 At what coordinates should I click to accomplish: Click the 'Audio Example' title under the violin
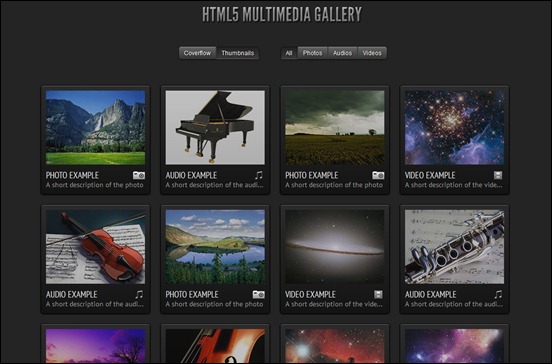pos(71,294)
